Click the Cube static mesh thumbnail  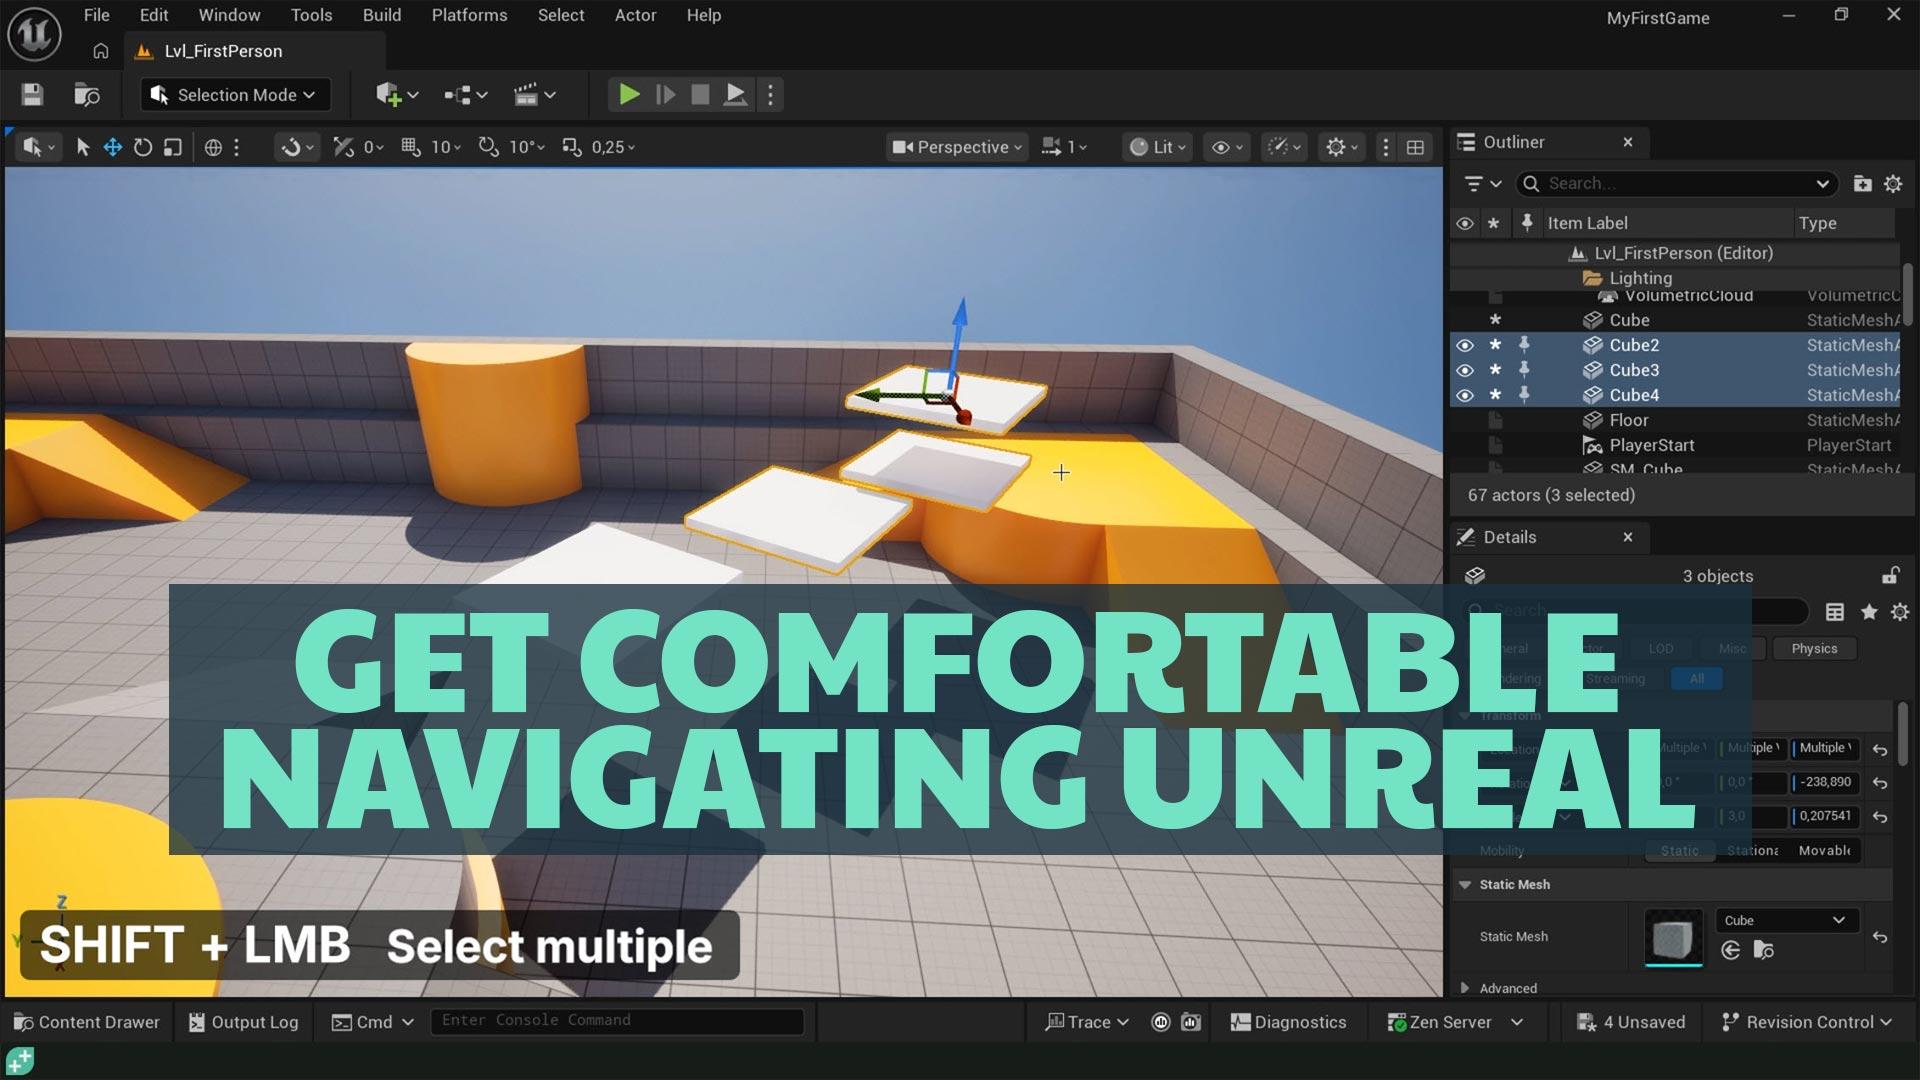click(x=1673, y=938)
